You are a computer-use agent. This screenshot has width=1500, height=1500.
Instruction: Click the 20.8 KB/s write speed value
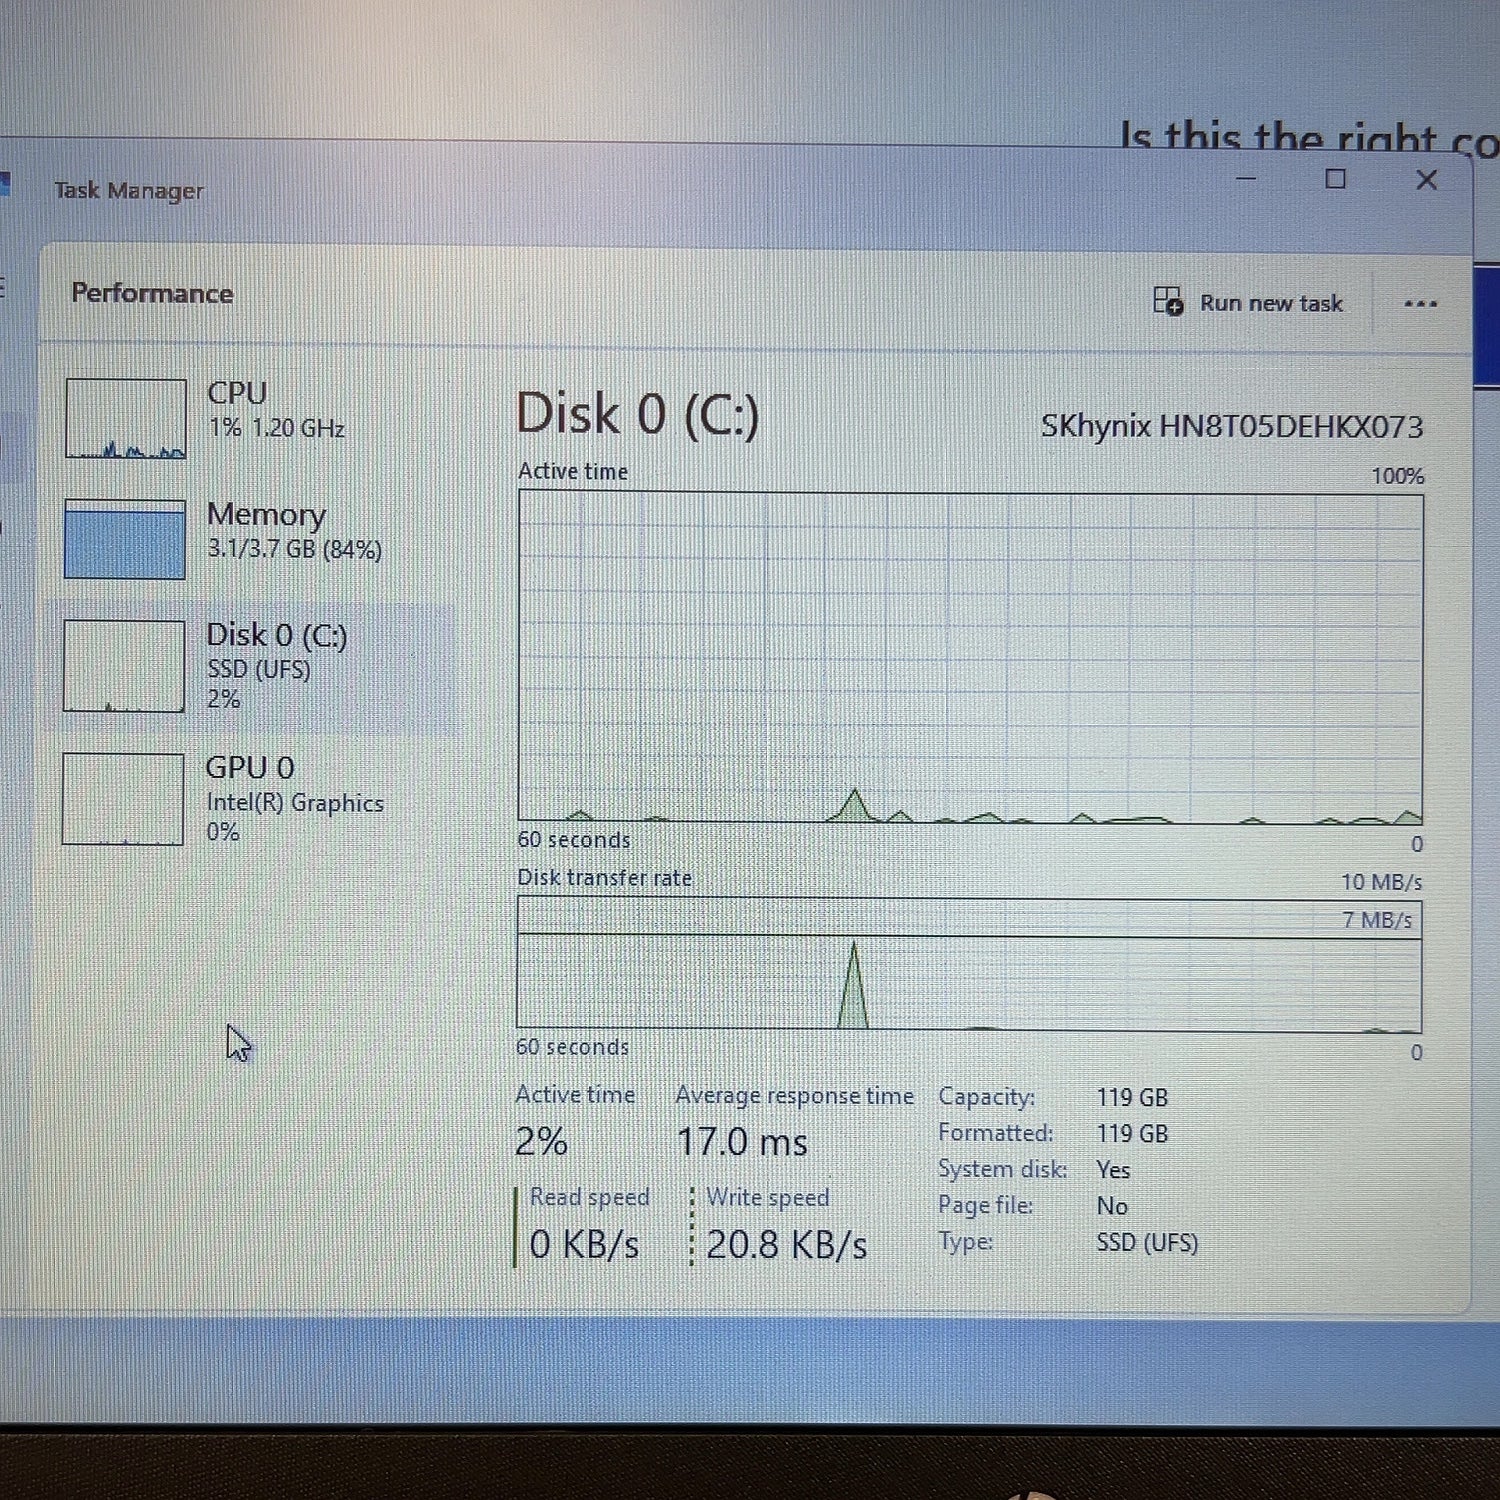click(786, 1245)
